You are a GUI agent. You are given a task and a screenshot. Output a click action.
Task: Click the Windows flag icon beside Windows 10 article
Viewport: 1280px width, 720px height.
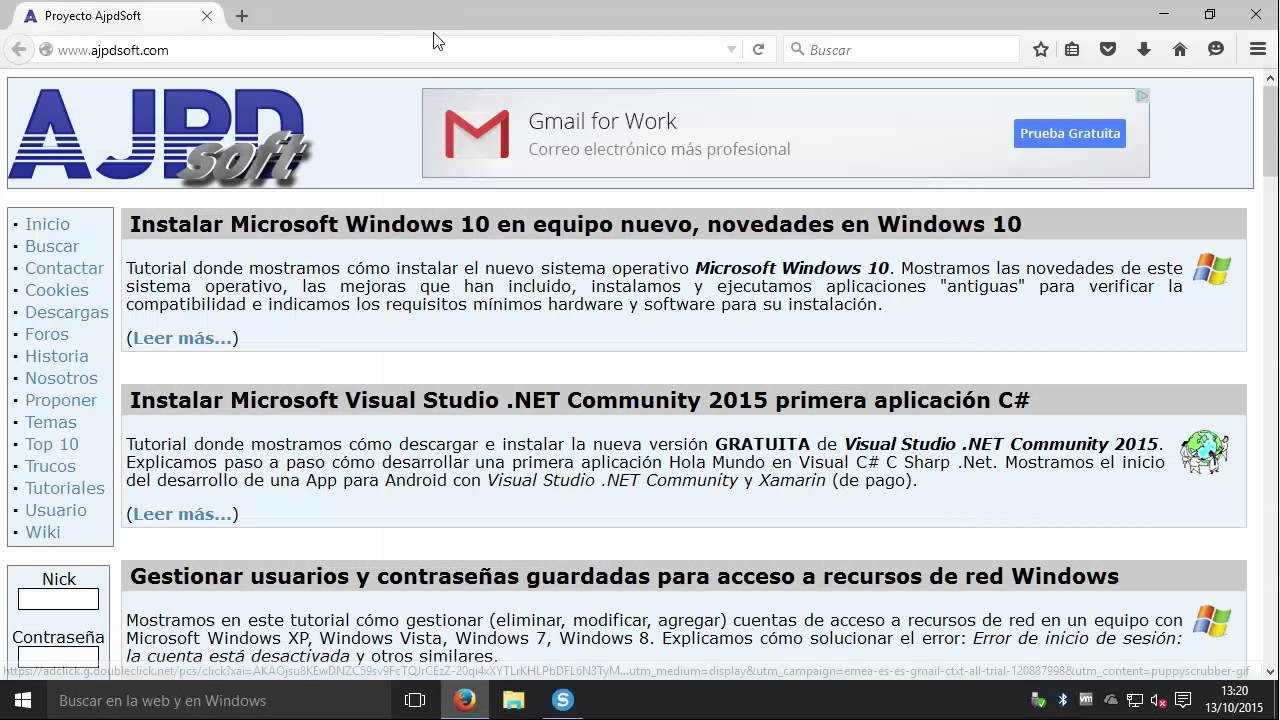[x=1212, y=269]
